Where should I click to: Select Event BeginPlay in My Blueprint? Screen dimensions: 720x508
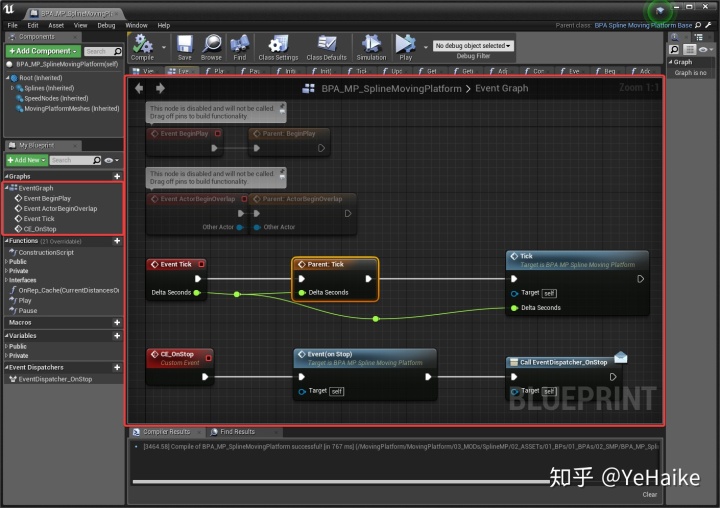(47, 198)
